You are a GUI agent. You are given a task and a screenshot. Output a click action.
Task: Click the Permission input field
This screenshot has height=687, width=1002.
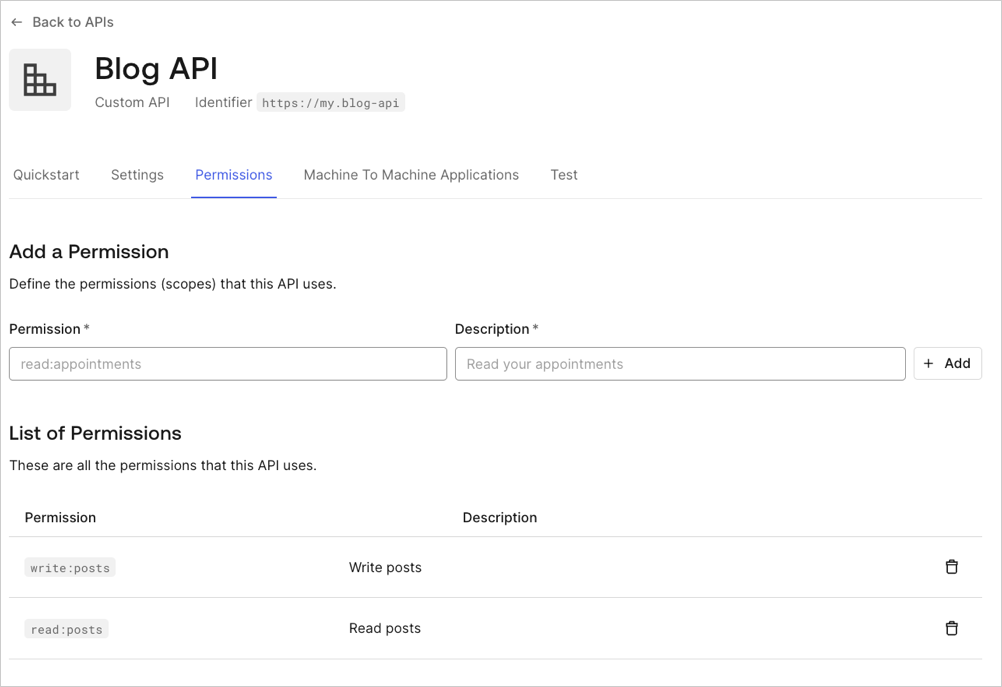point(227,363)
